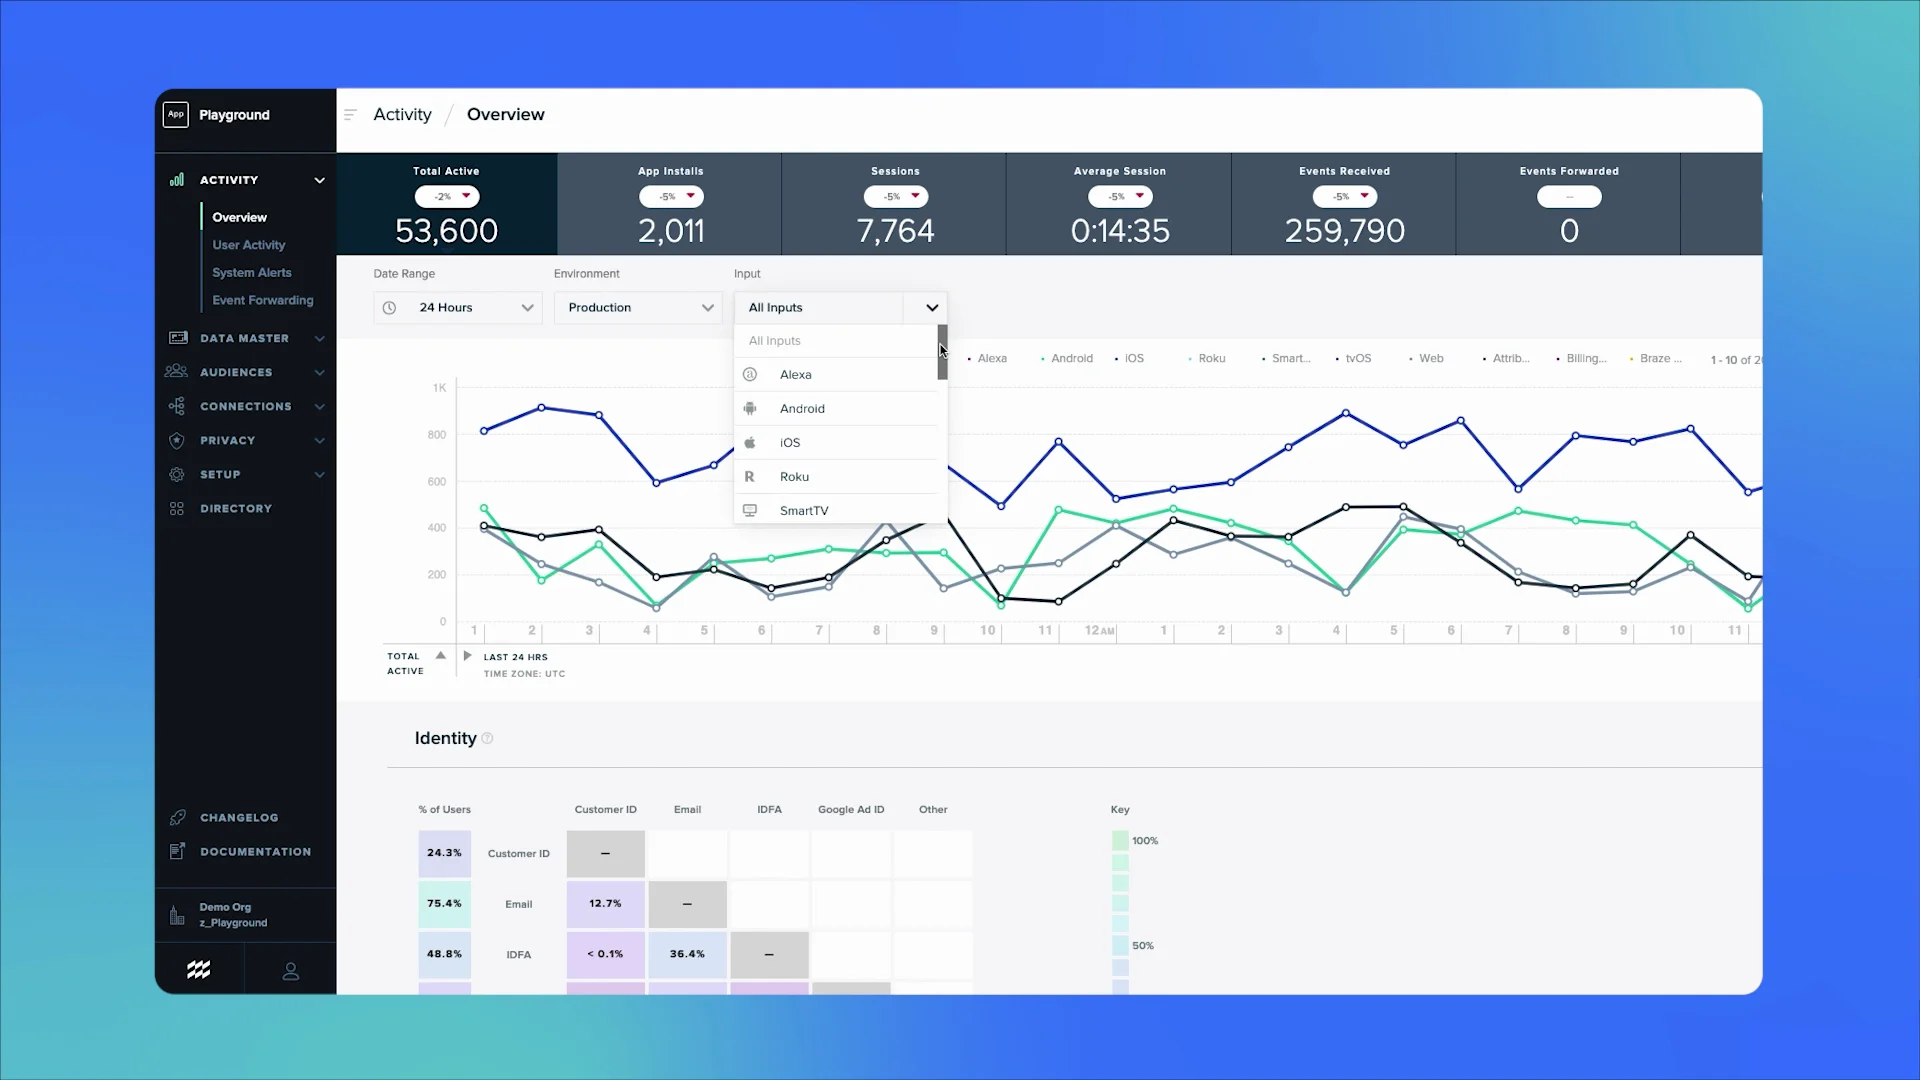Viewport: 1920px width, 1080px height.
Task: Toggle the Activity section expander
Action: pyautogui.click(x=319, y=179)
